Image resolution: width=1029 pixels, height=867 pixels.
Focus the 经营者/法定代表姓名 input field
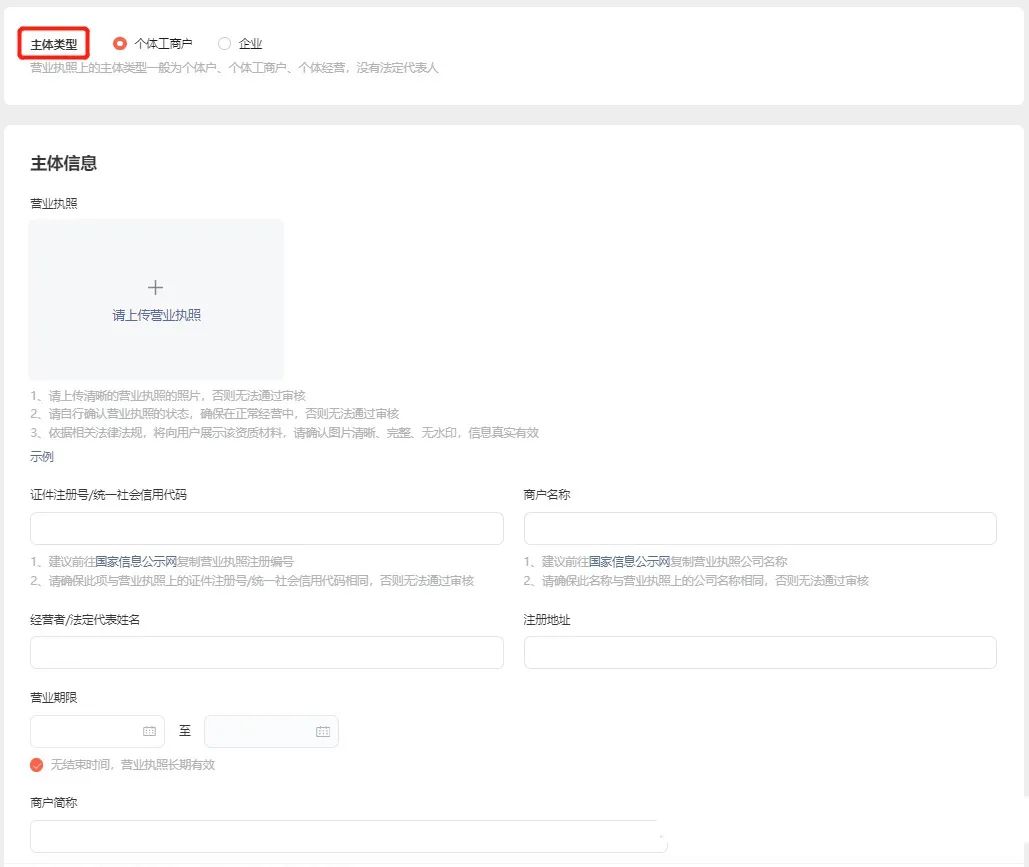266,652
